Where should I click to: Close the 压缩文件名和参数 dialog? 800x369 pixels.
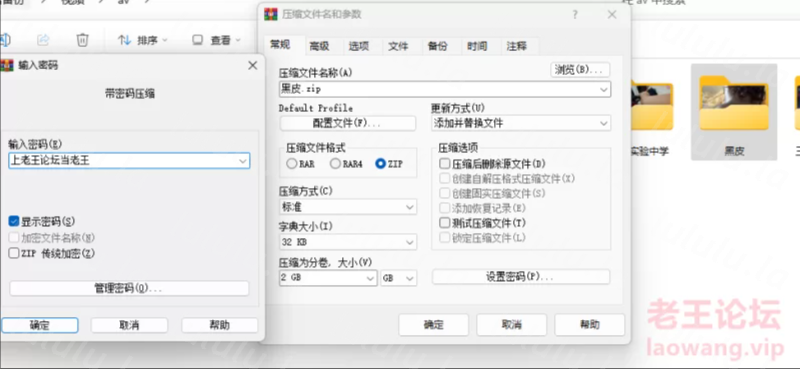(612, 15)
